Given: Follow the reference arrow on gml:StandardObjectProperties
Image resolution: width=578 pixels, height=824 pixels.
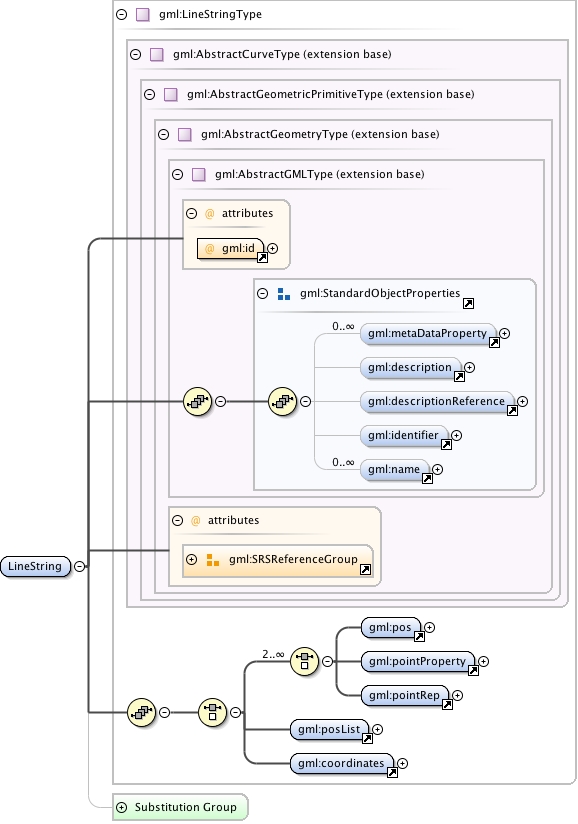Looking at the screenshot, I should click(468, 303).
